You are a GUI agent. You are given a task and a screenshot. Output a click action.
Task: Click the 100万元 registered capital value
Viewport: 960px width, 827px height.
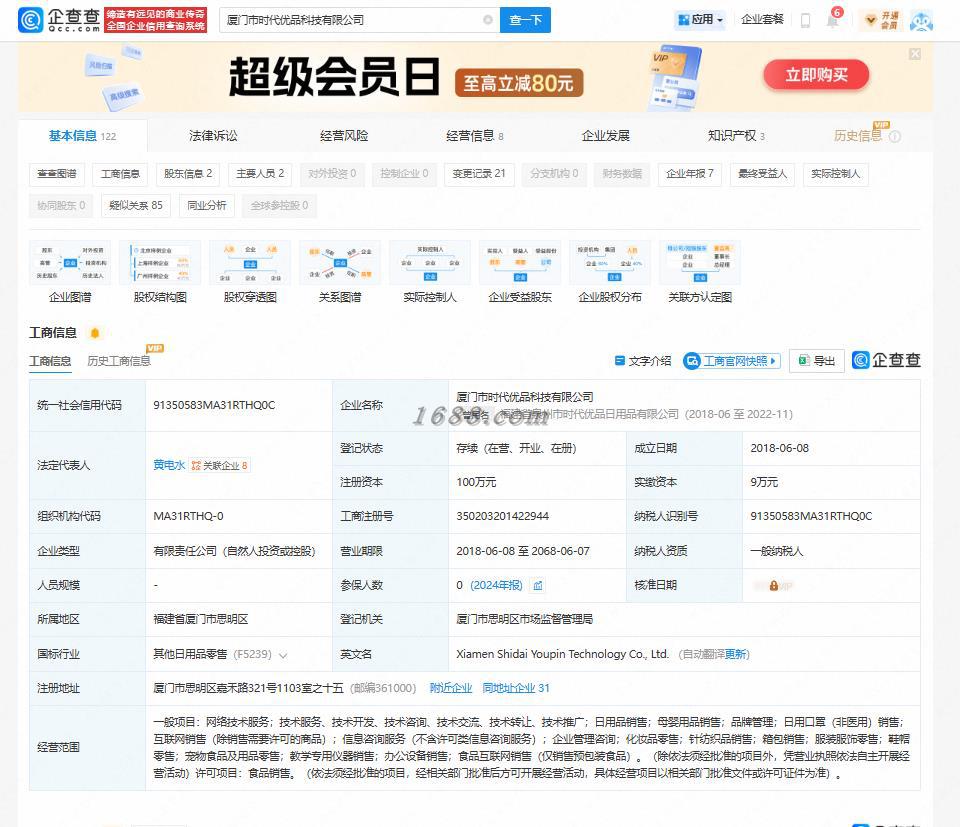(x=476, y=482)
